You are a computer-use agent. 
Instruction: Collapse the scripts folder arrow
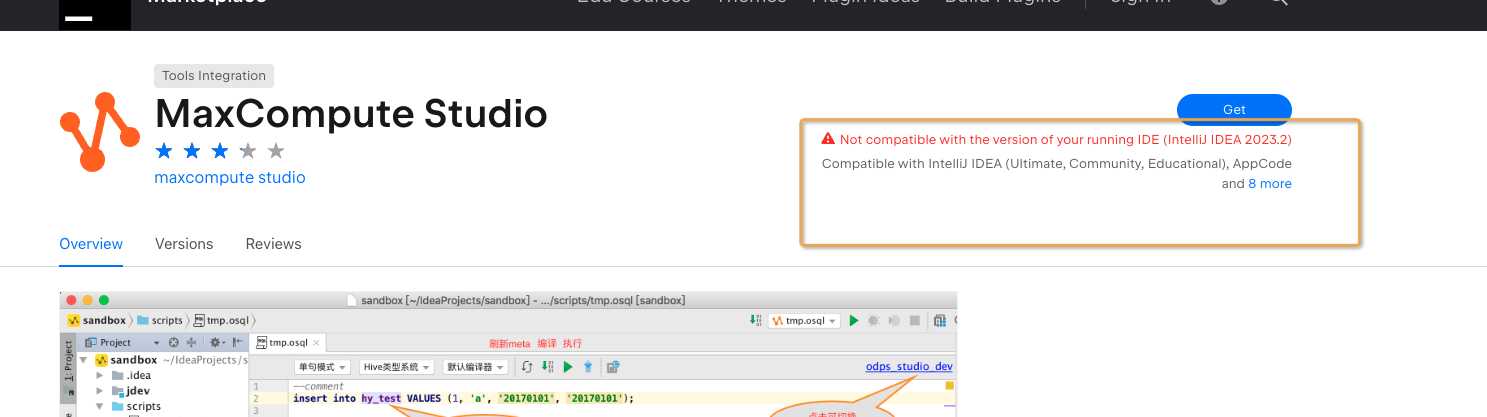(100, 407)
